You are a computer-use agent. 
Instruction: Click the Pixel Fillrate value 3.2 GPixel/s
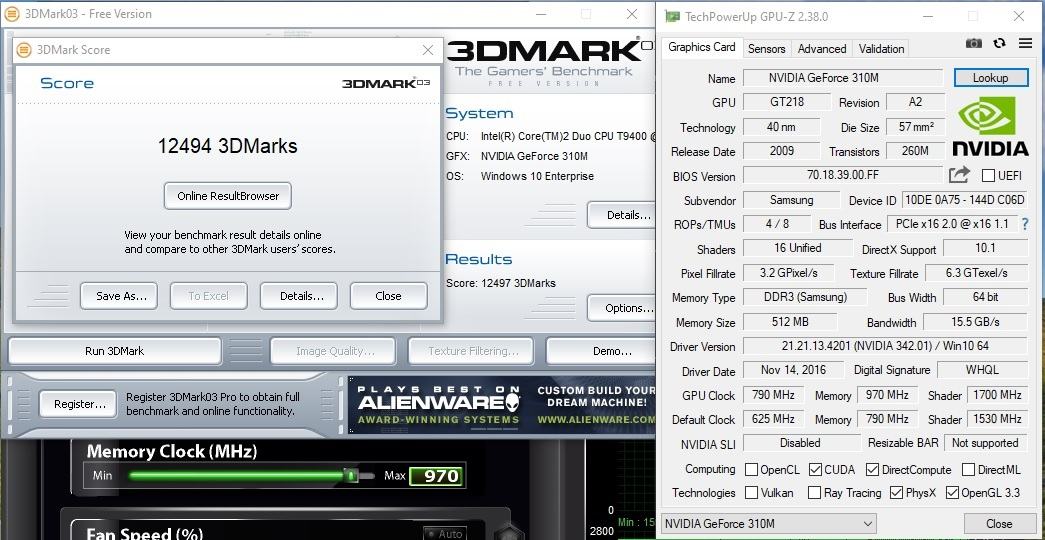click(788, 273)
